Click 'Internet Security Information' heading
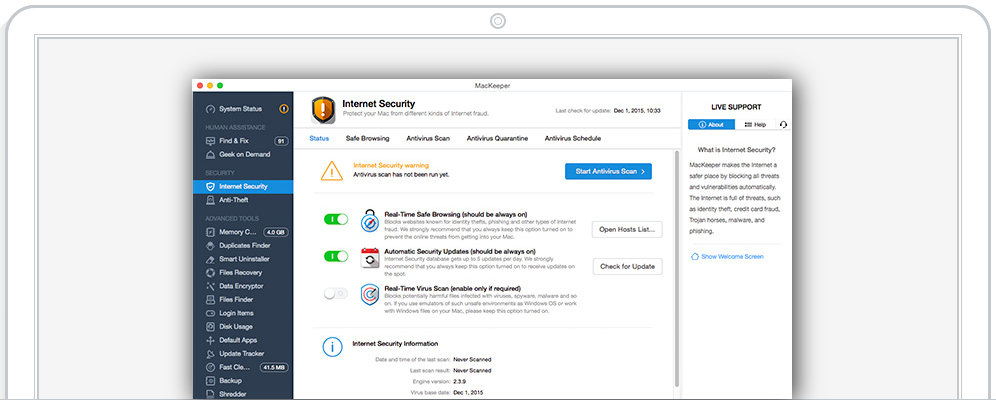The height and width of the screenshot is (400, 996). (x=395, y=343)
